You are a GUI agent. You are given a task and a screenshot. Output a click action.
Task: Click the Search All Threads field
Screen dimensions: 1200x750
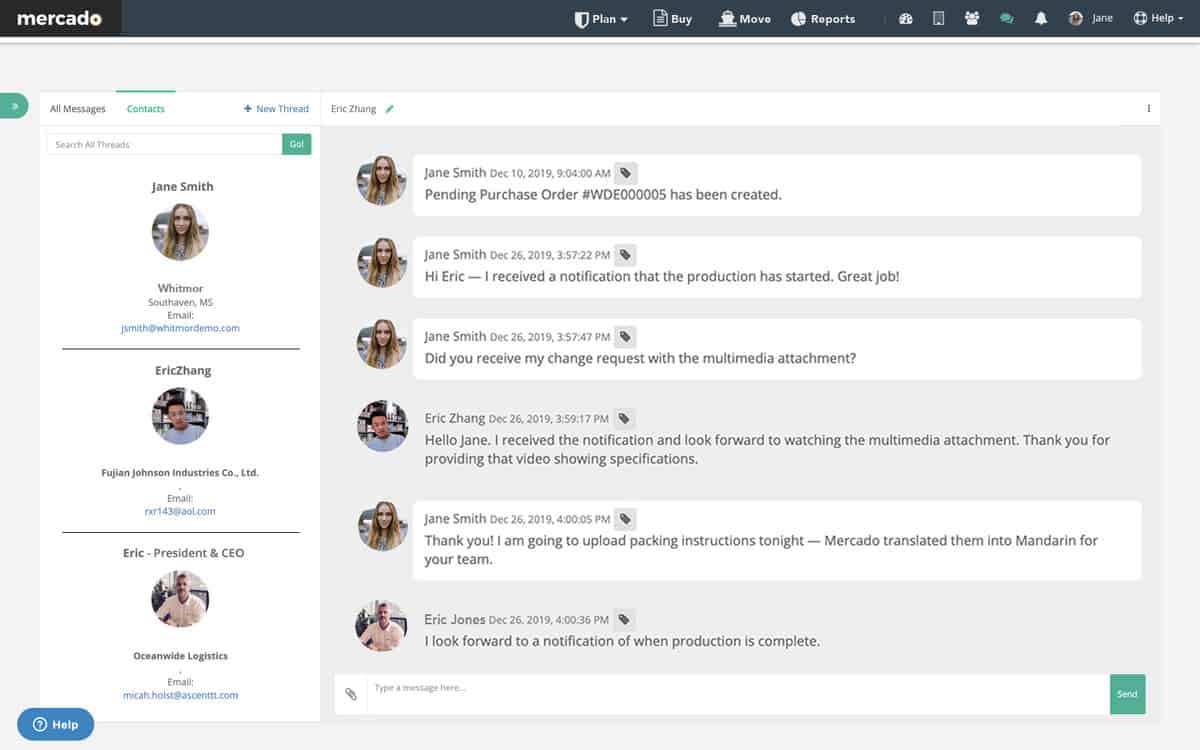coord(165,145)
